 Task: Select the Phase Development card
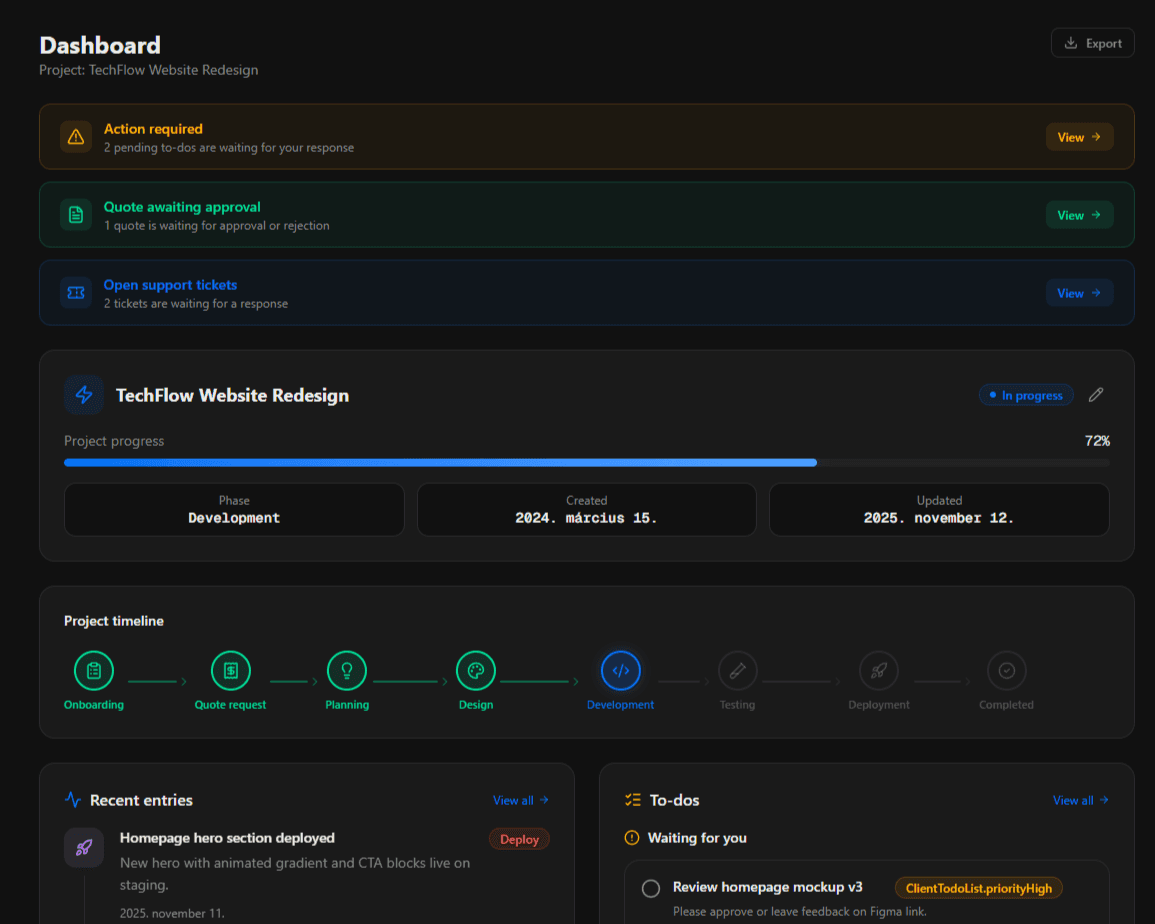234,509
